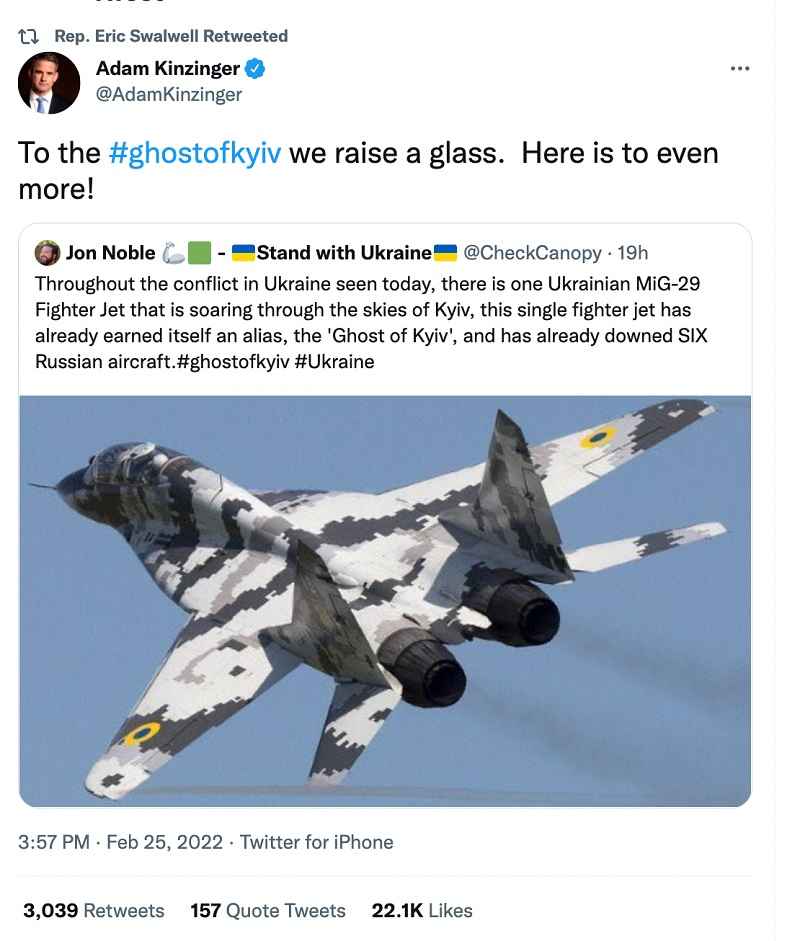This screenshot has width=800, height=941.
Task: Follow the #ghostofkyiv hashtag in main tweet
Action: (x=194, y=153)
